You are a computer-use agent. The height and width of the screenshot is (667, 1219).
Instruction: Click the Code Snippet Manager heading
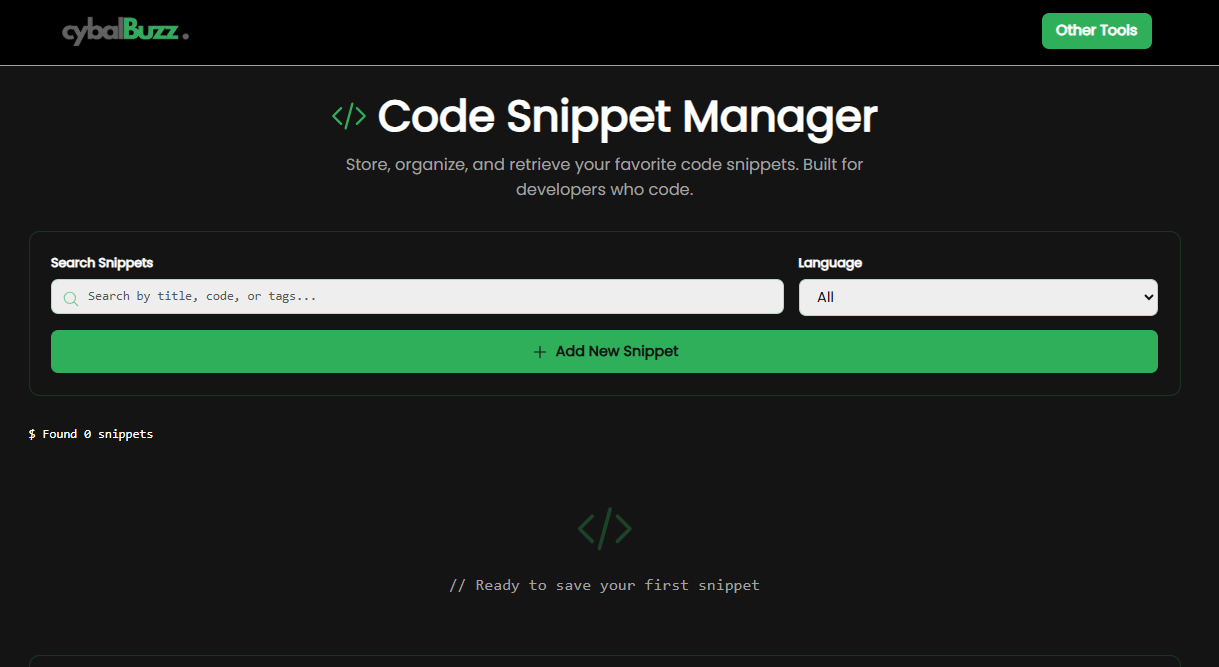627,116
